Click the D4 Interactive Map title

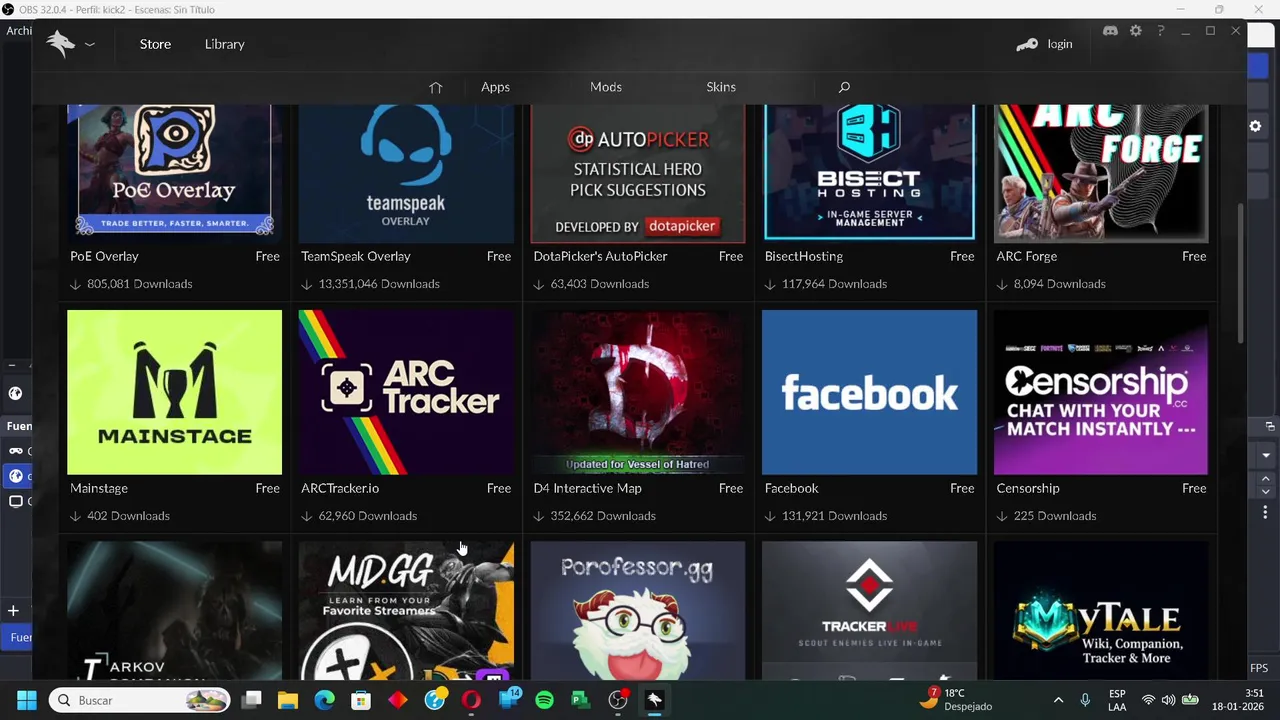point(587,488)
